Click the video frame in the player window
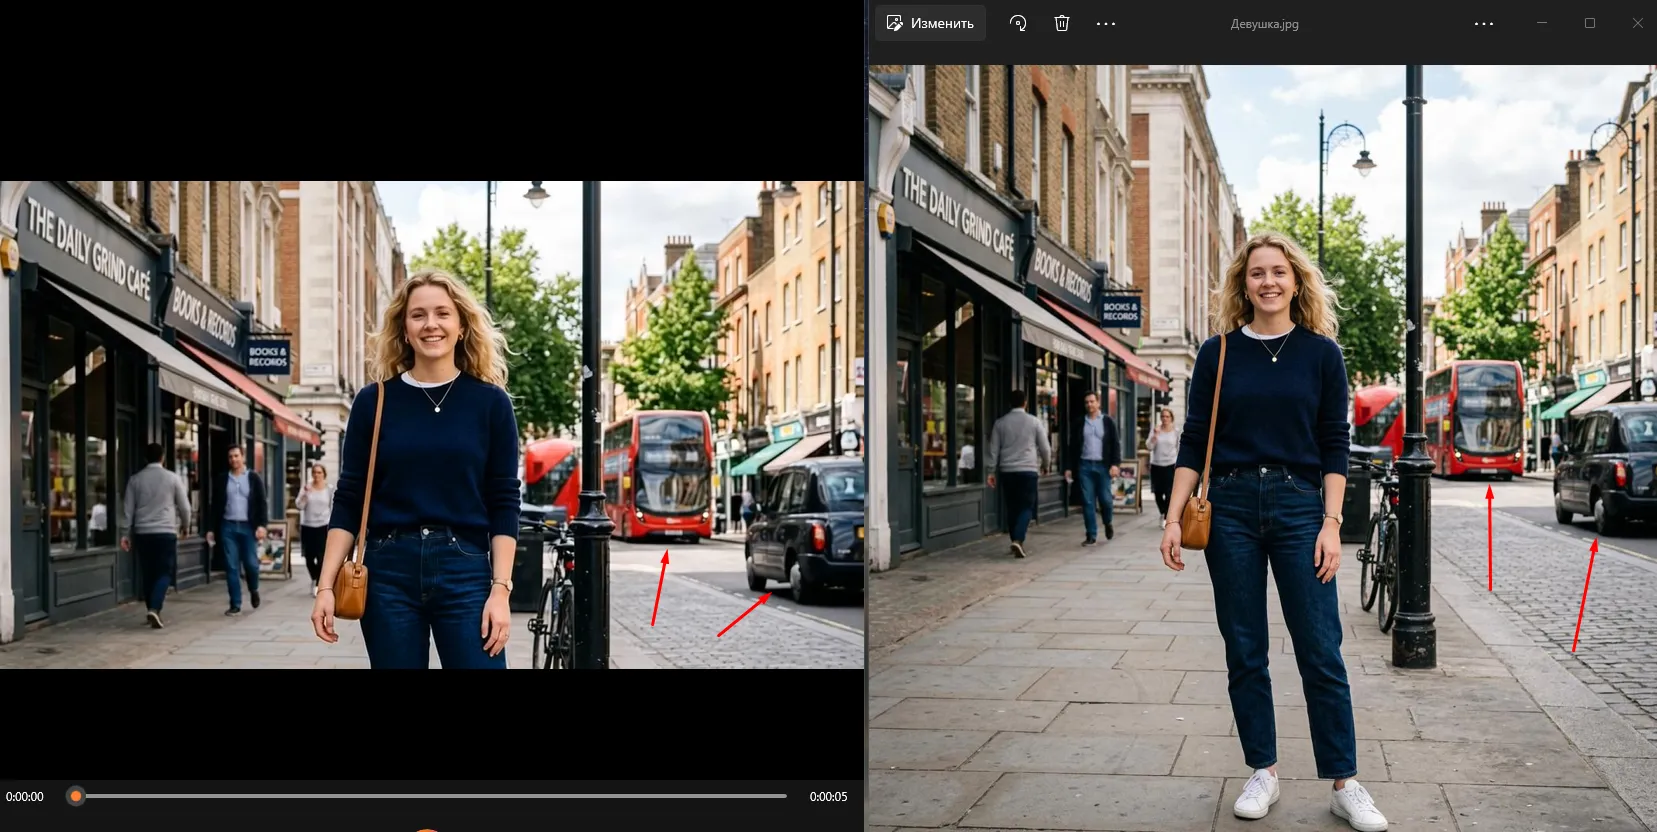This screenshot has width=1657, height=832. [432, 425]
